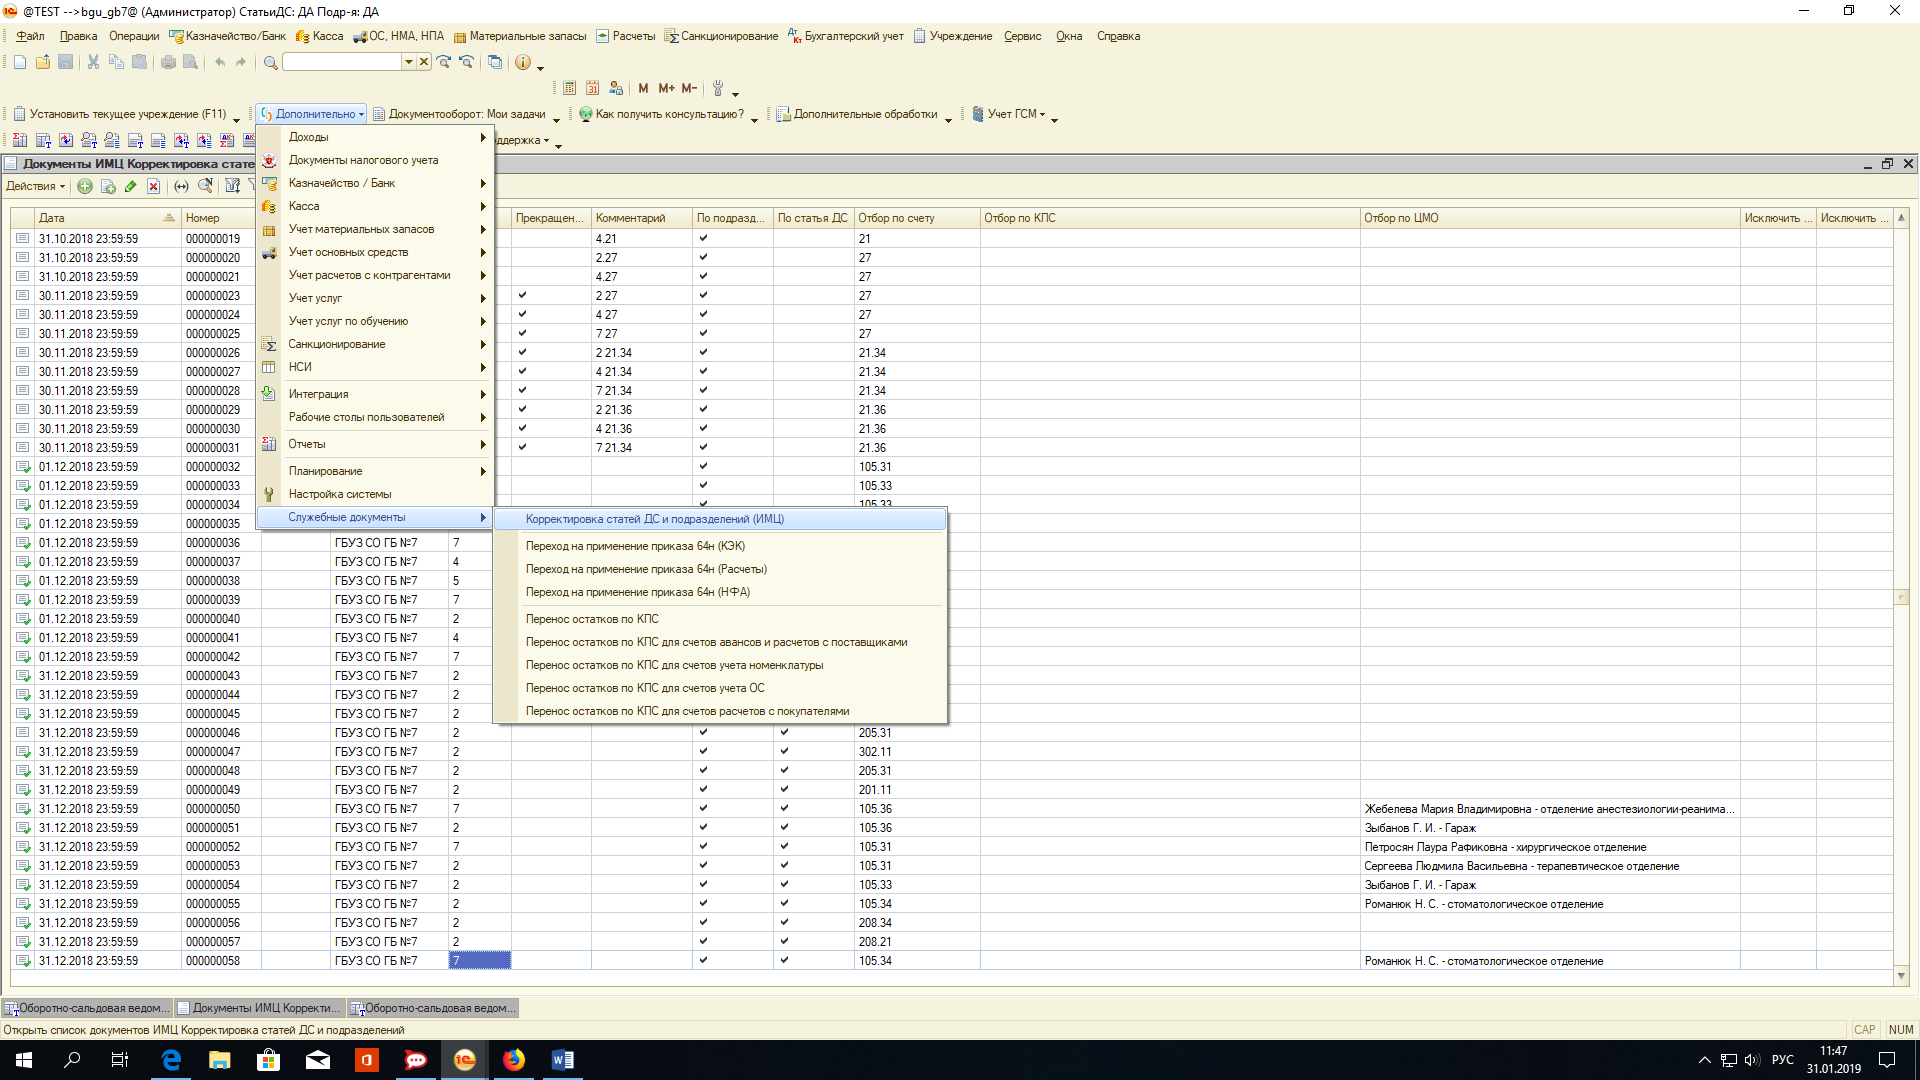Click the information help icon in toolbar
1920x1080 pixels.
[522, 62]
